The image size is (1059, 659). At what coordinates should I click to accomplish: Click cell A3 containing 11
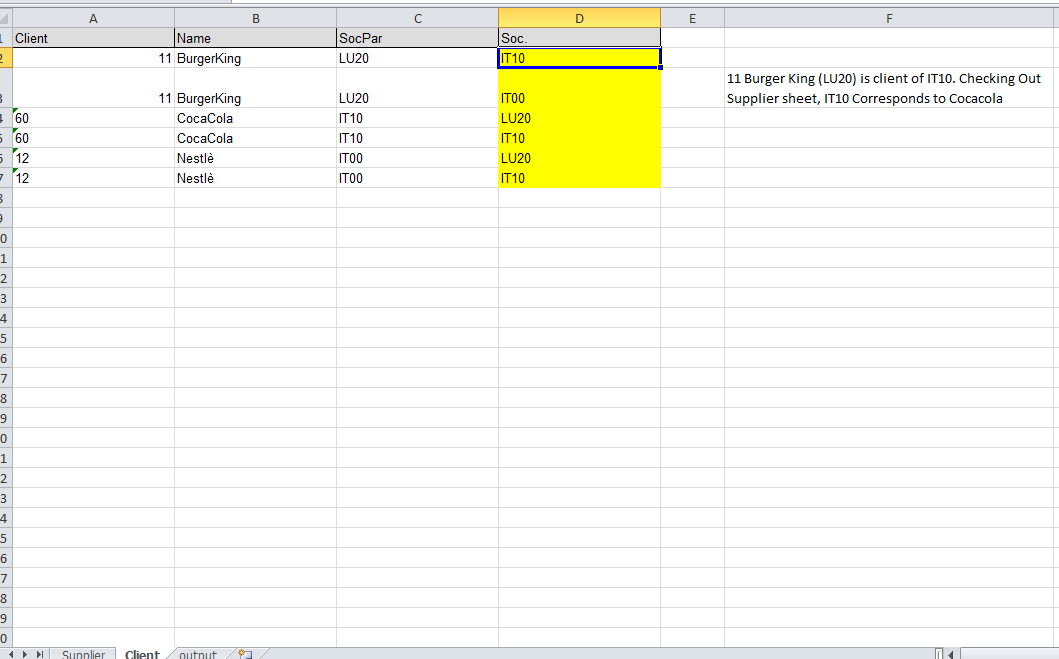(x=93, y=88)
